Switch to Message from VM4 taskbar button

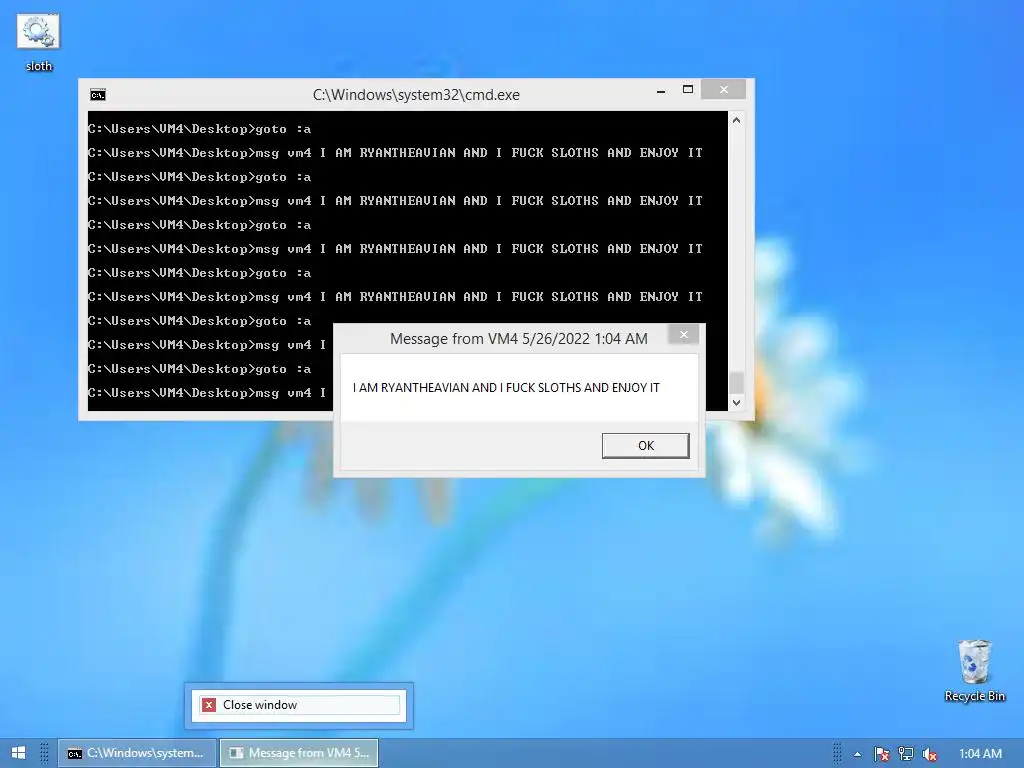[x=299, y=753]
